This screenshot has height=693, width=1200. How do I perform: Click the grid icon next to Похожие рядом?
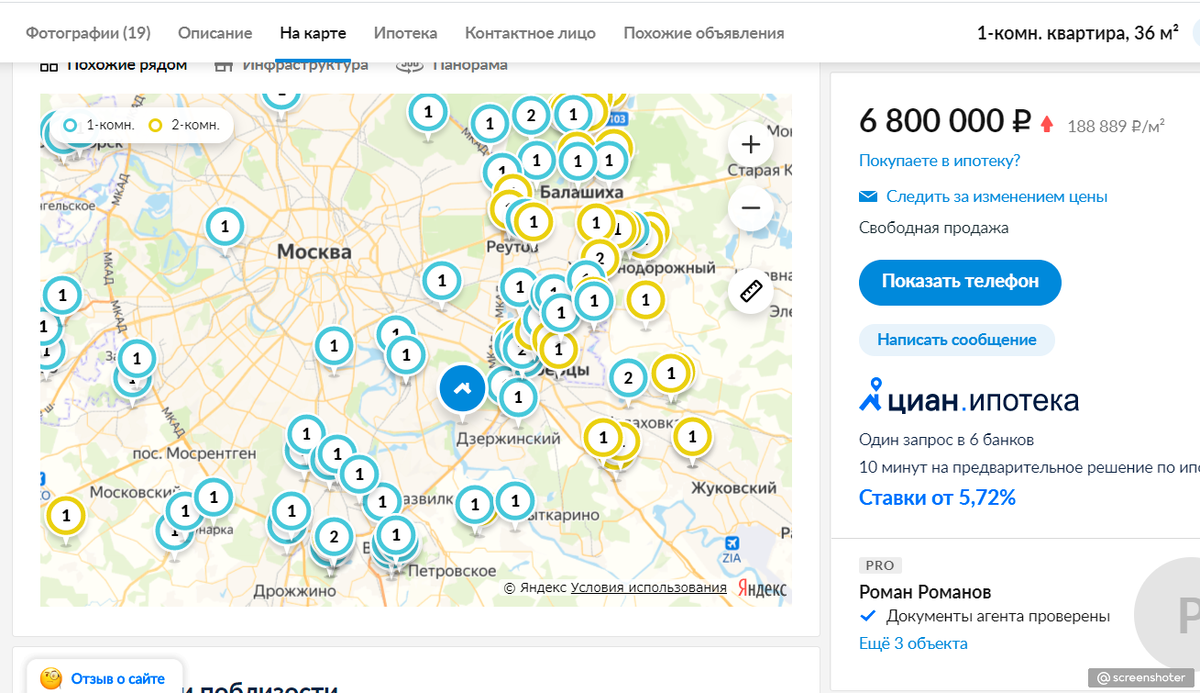tap(48, 63)
